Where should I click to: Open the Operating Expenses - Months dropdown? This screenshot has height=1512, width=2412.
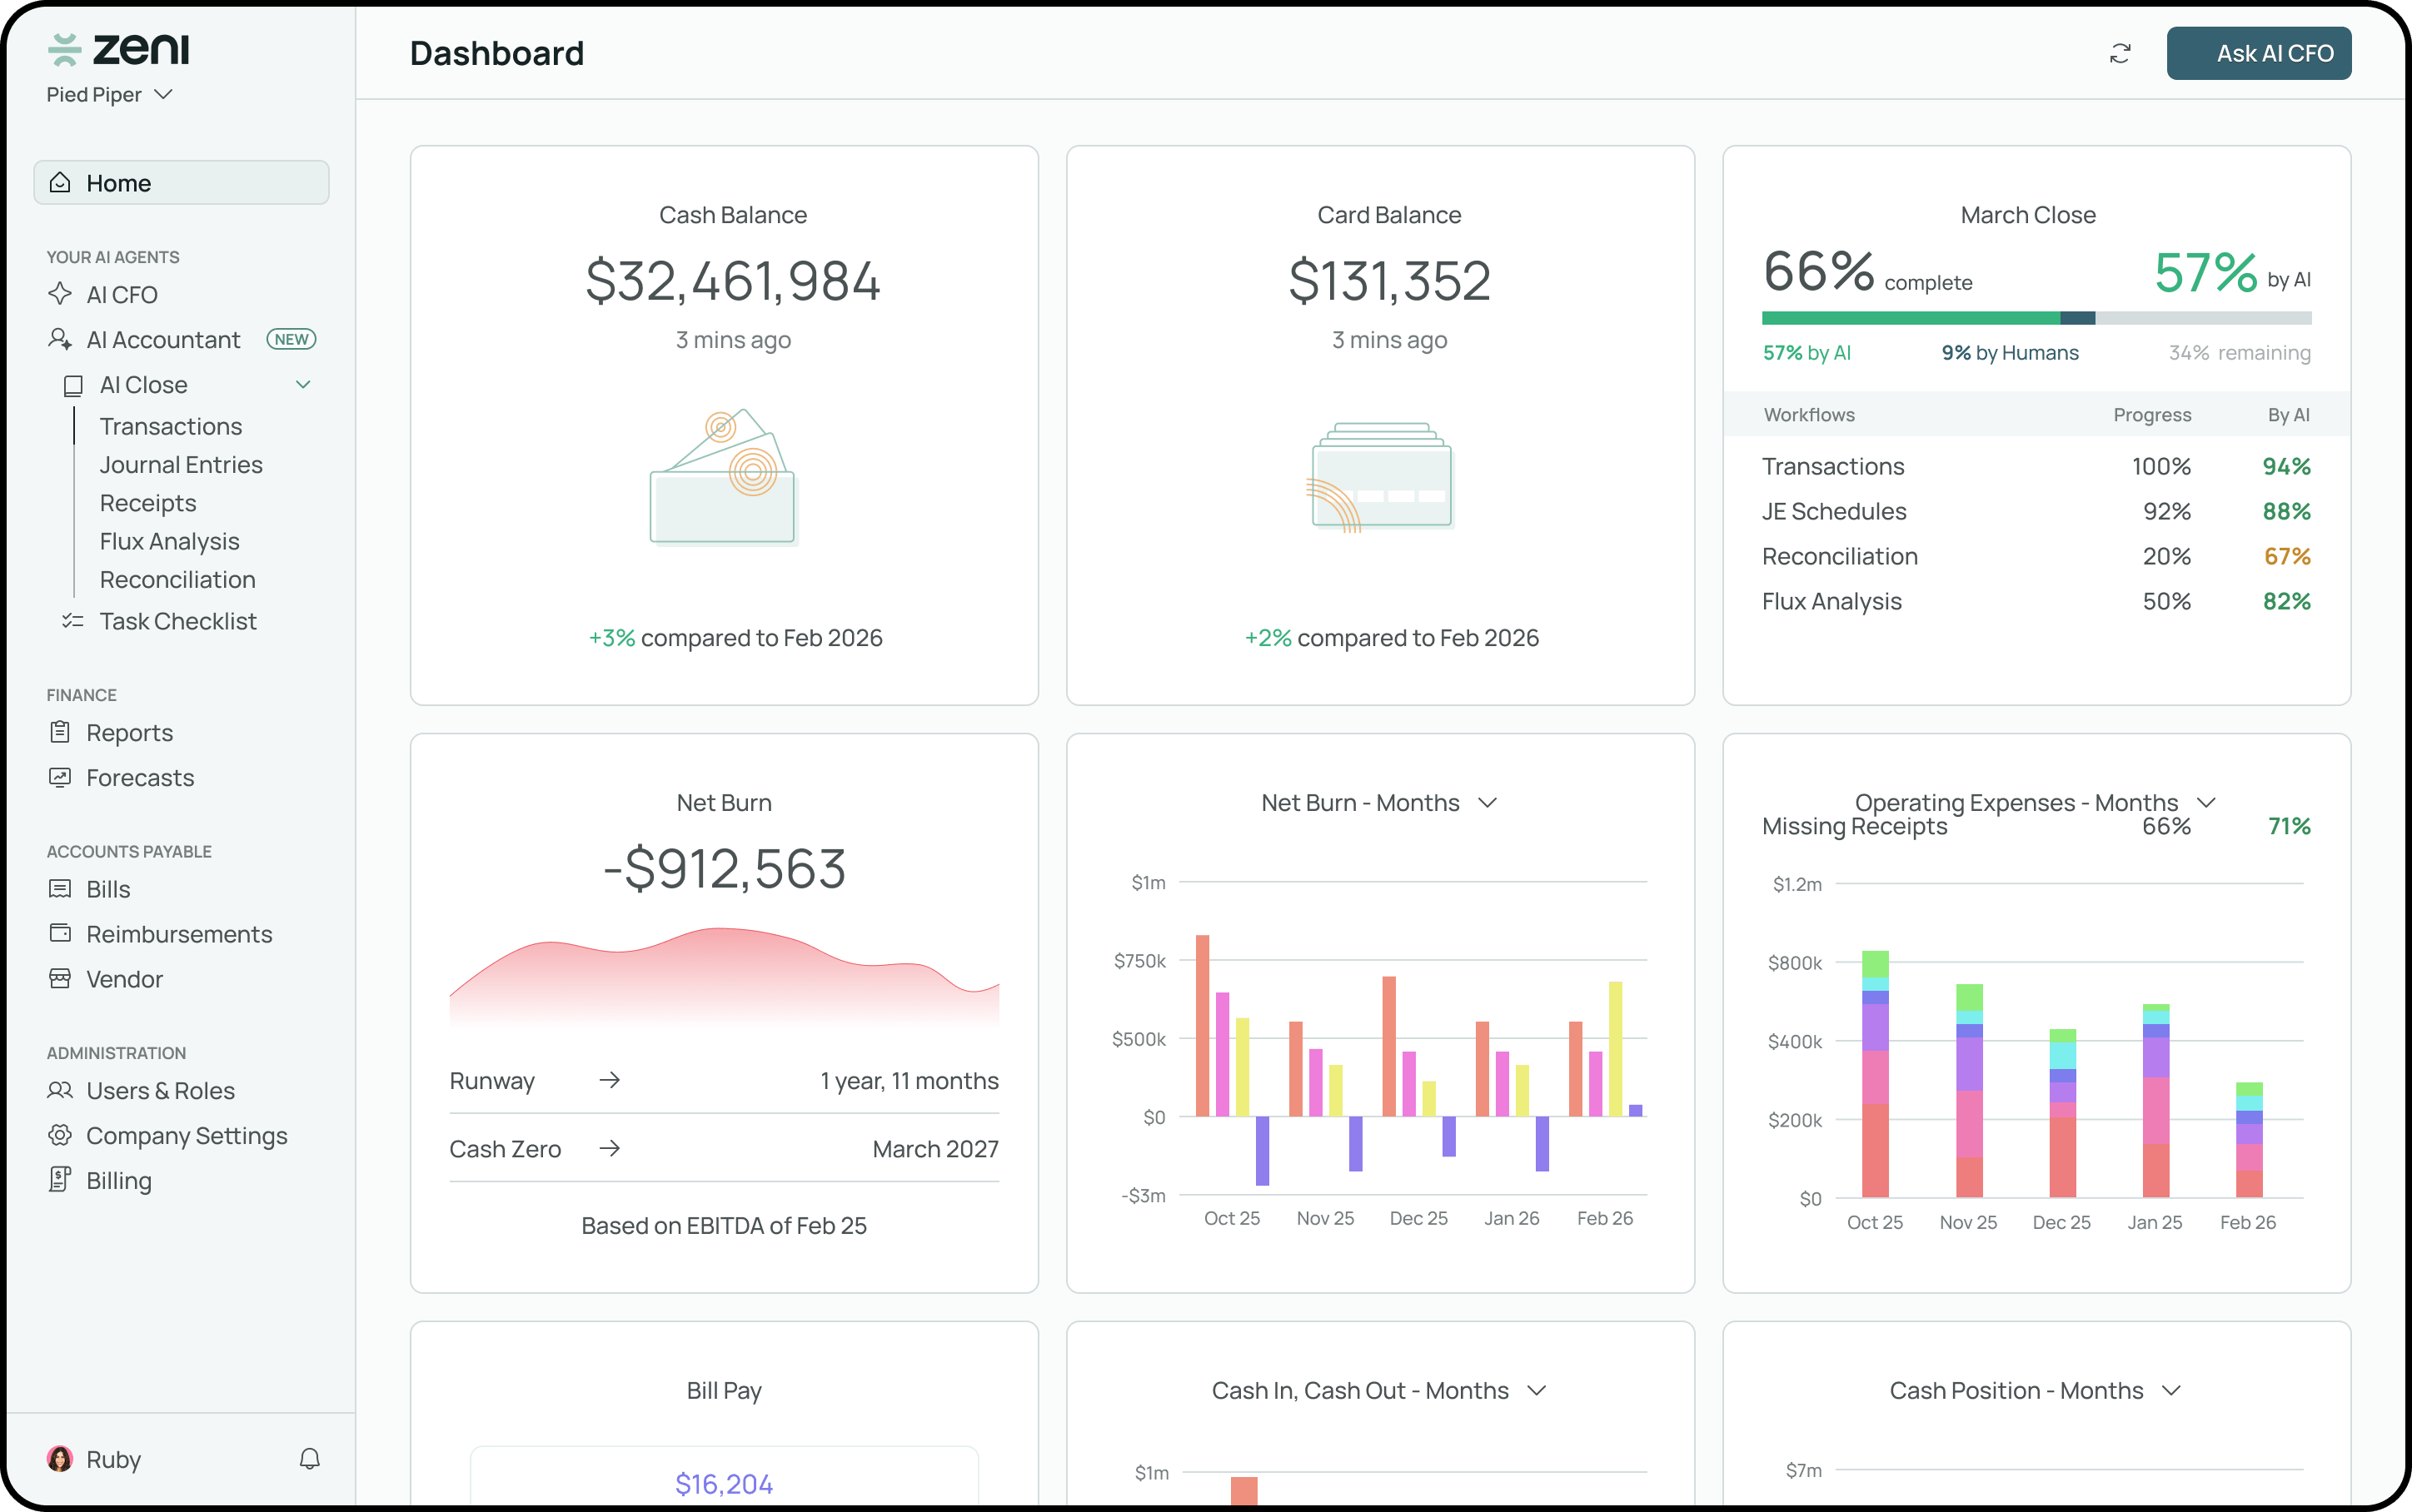click(2036, 802)
